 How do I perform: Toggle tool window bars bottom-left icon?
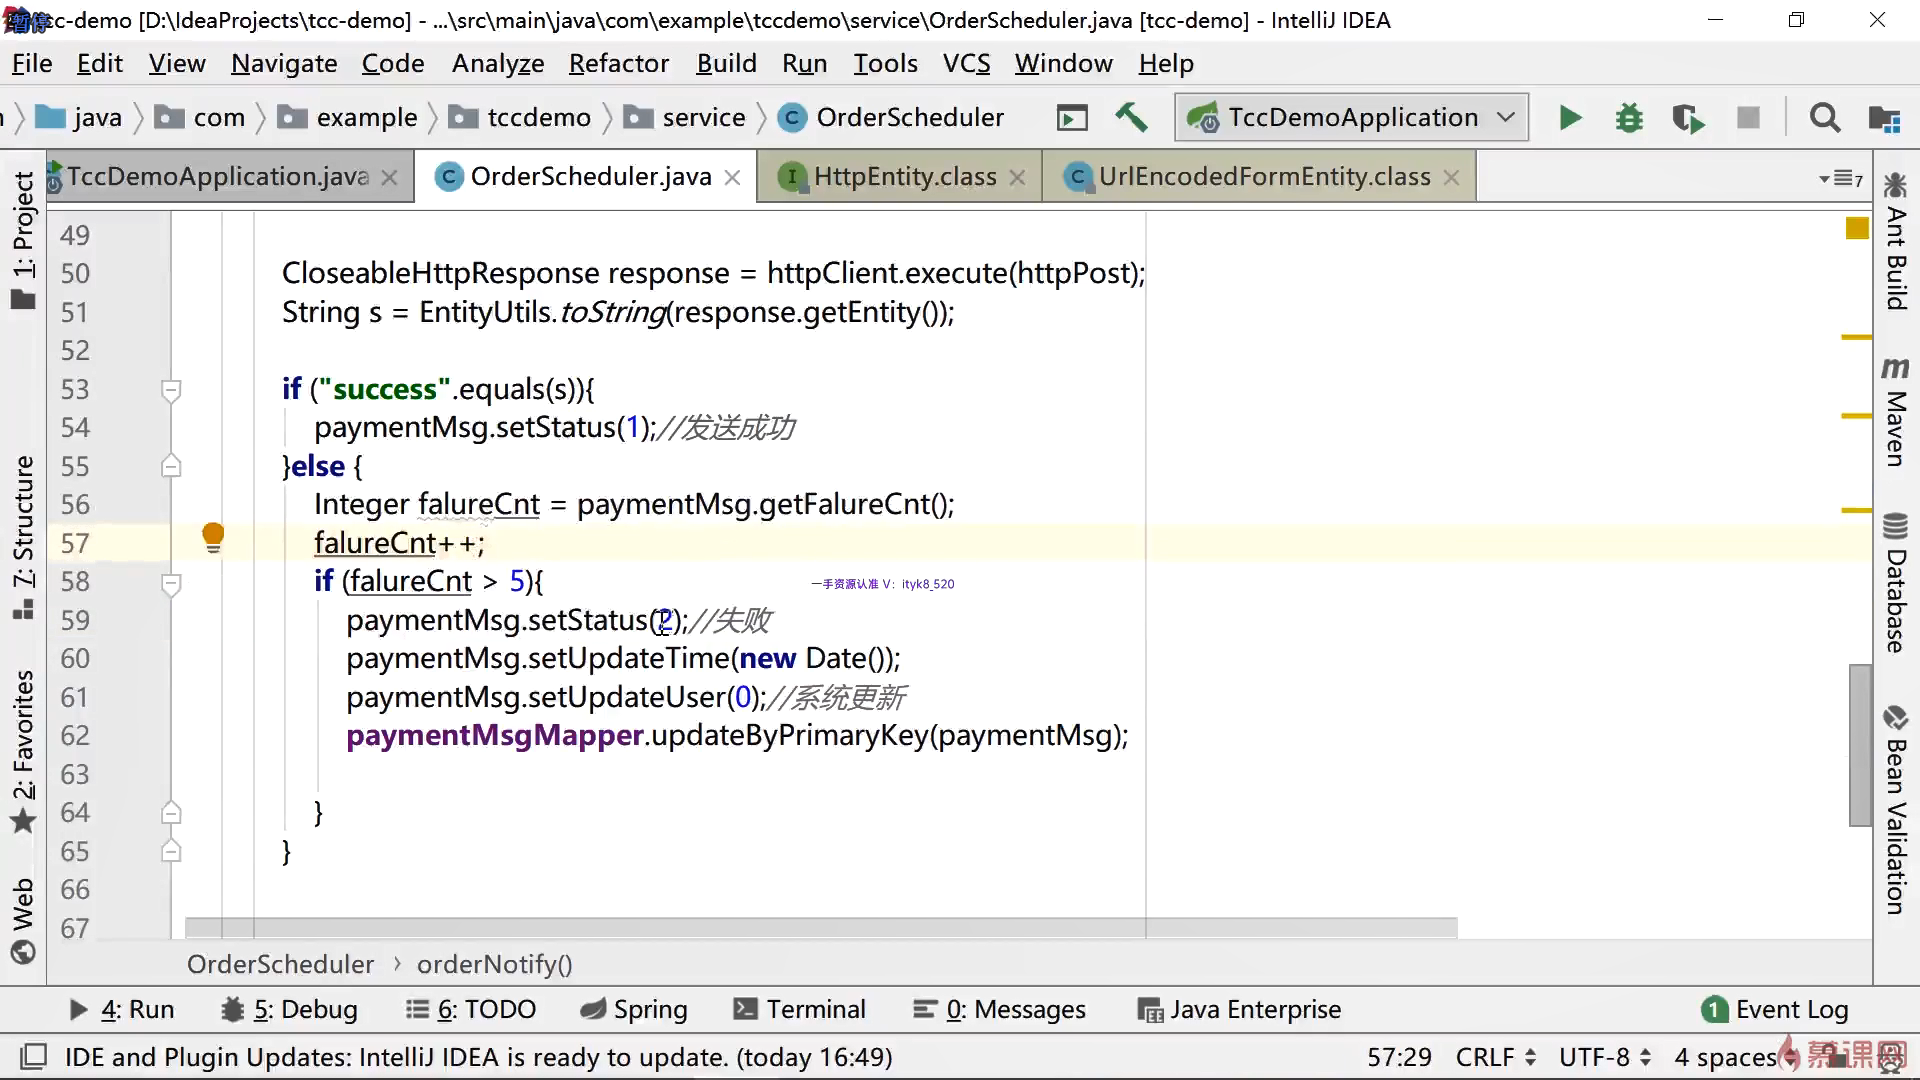coord(34,1057)
